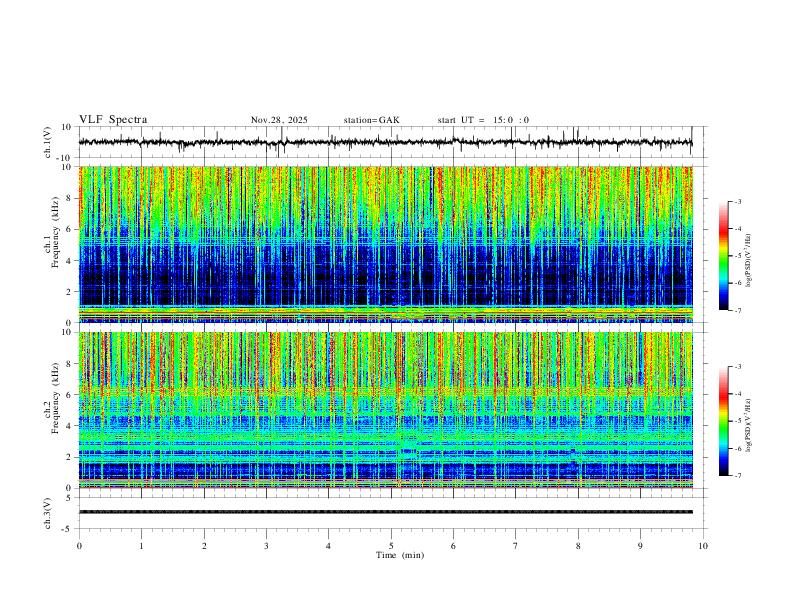Click the "ch.3(V)" axis label
792x612 pixels.
coord(48,513)
